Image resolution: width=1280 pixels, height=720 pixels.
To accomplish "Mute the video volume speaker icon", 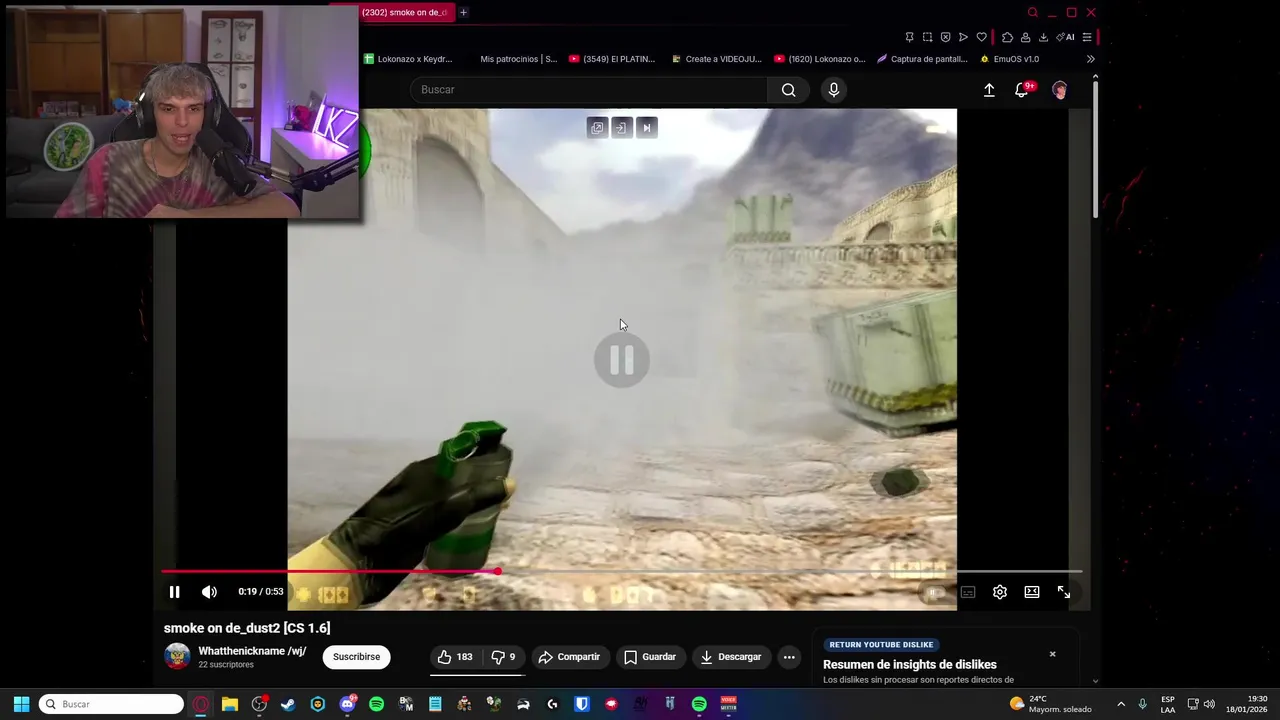I will tap(209, 592).
